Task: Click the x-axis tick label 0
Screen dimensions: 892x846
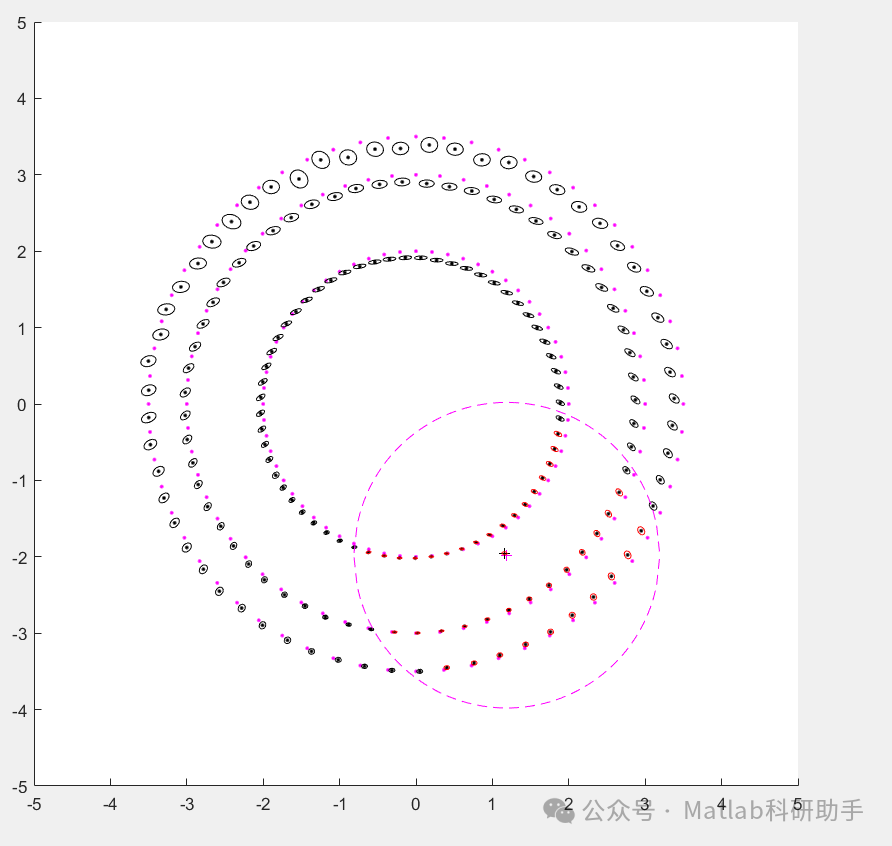Action: [x=416, y=804]
